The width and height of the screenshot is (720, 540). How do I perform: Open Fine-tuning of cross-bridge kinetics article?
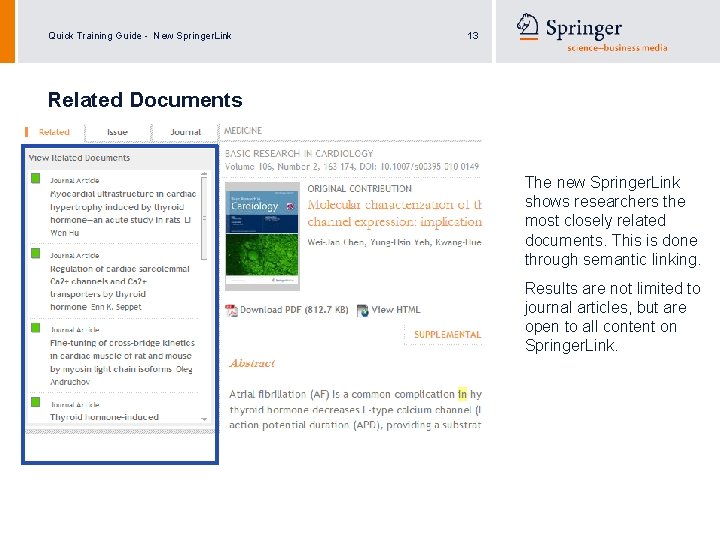point(122,362)
